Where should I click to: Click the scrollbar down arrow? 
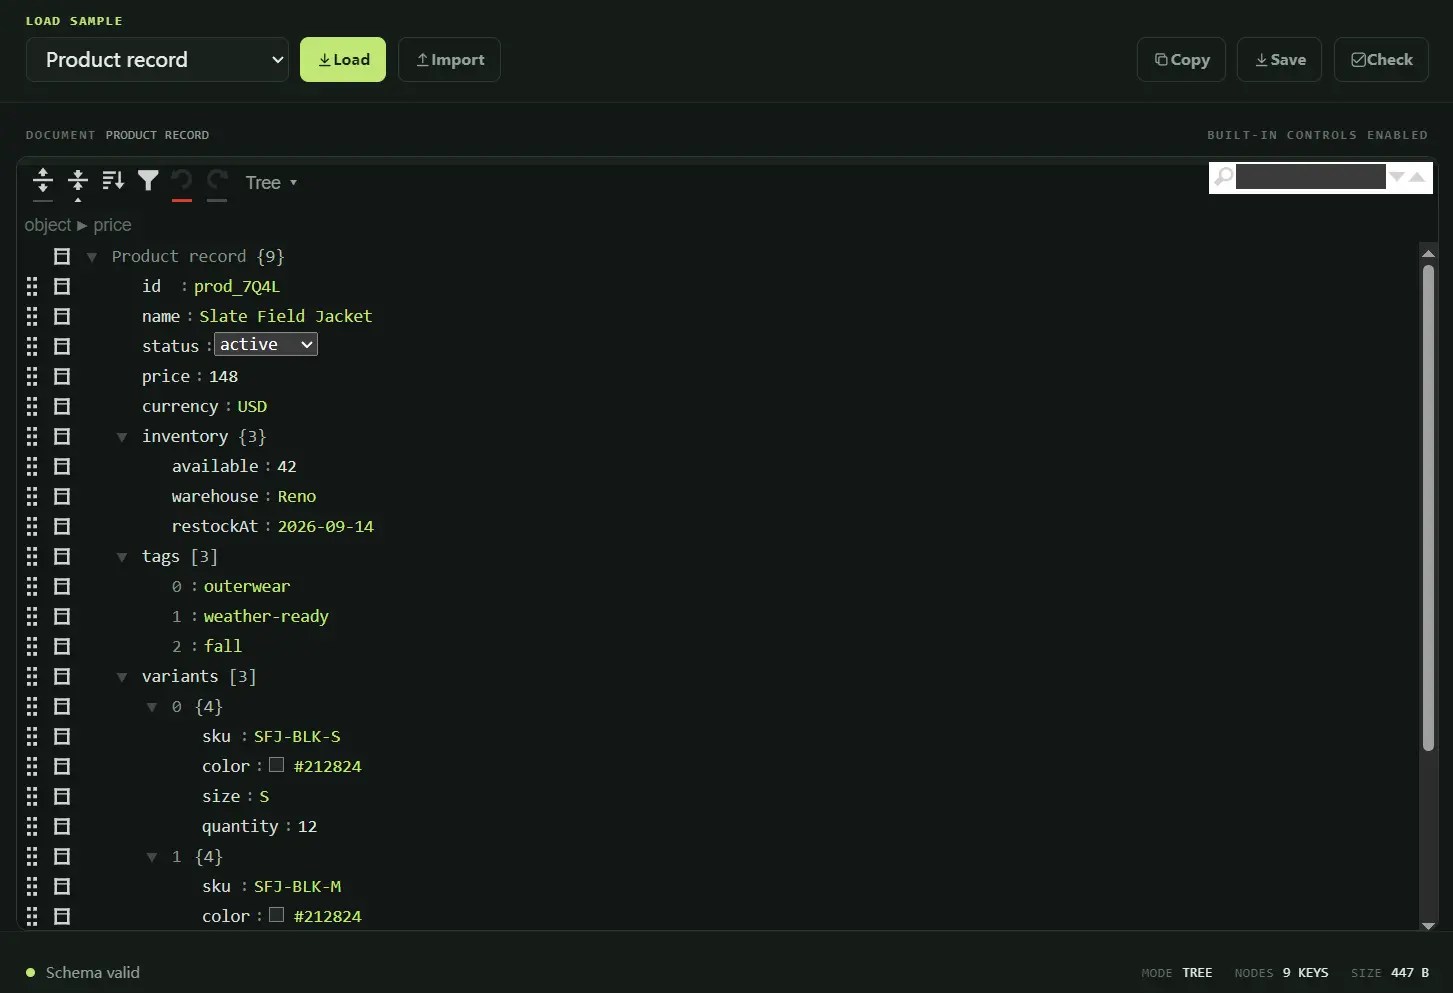click(1428, 926)
